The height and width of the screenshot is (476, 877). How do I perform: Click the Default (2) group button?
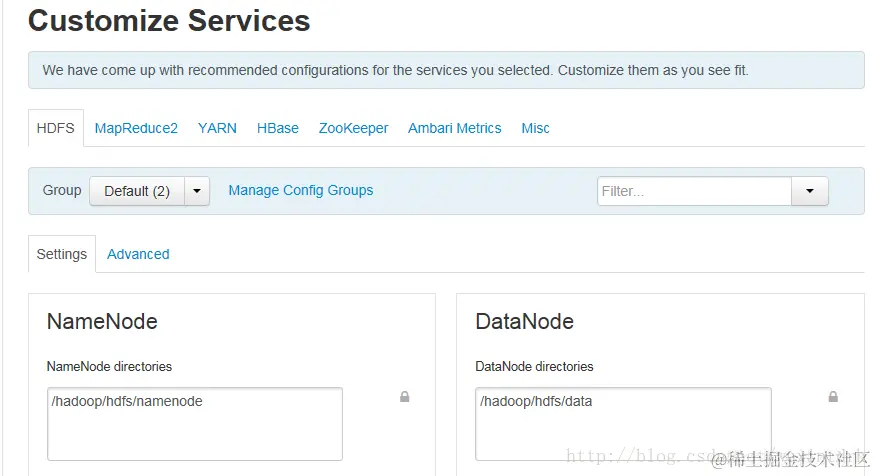click(x=137, y=191)
